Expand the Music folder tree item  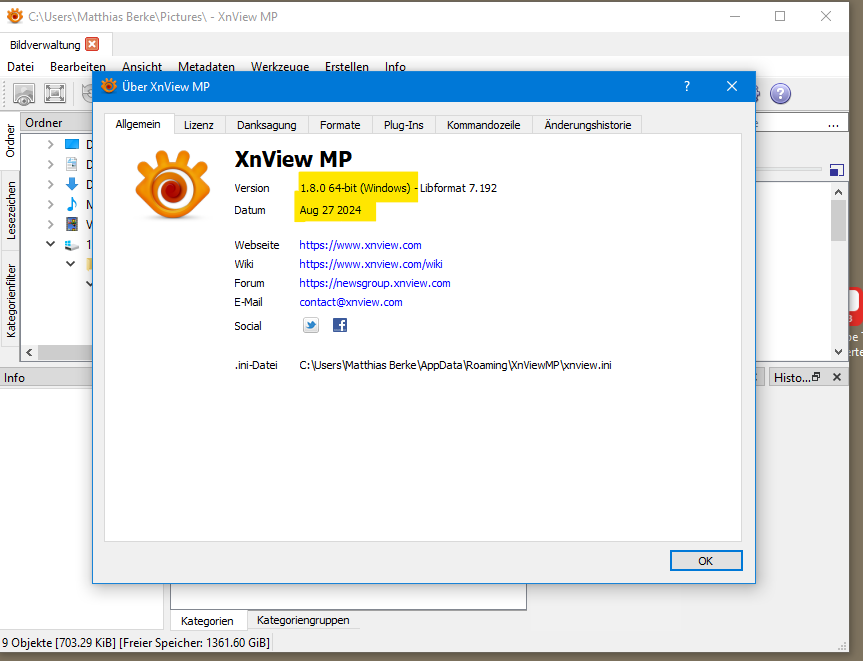tap(50, 203)
